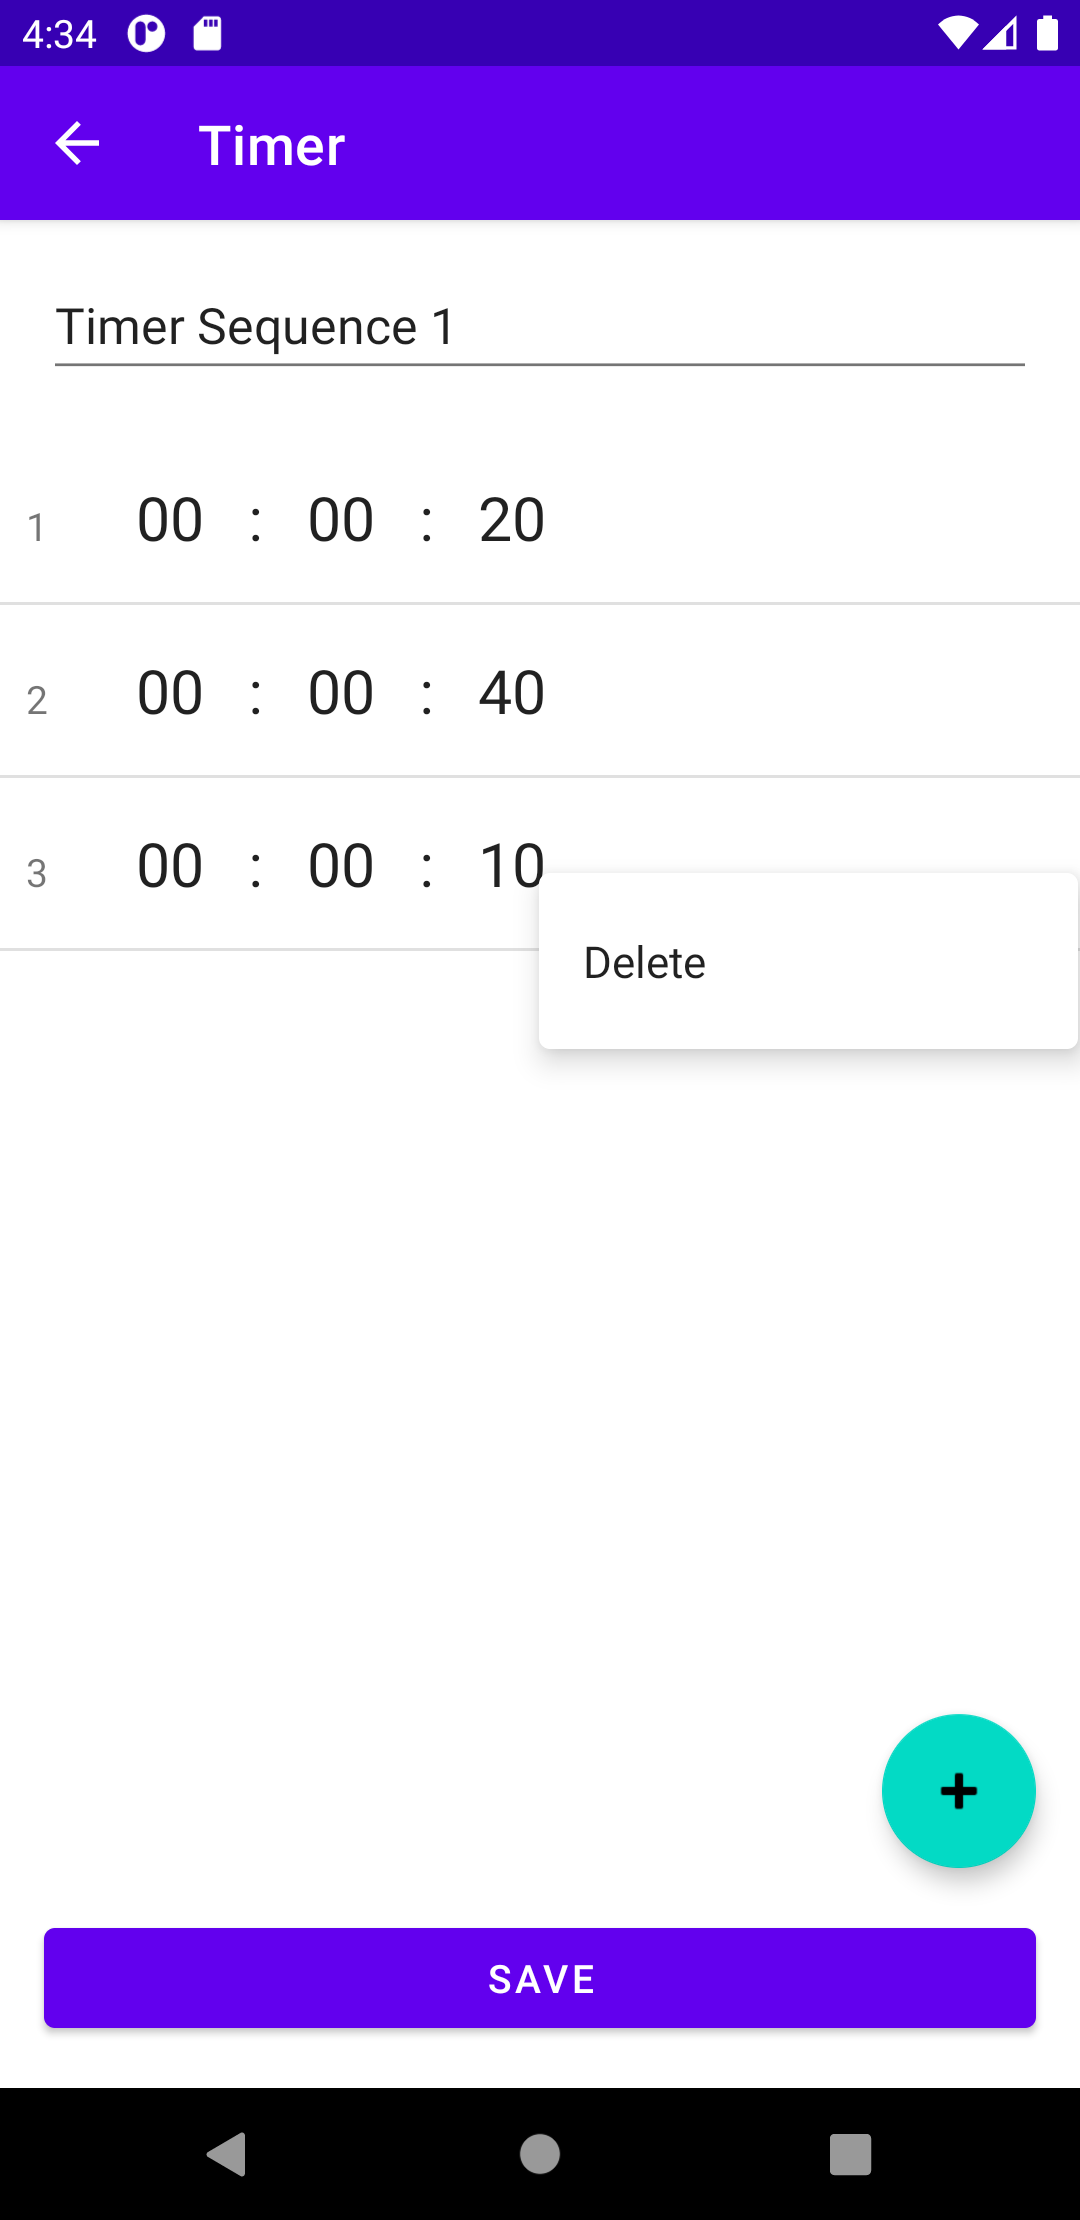This screenshot has height=2220, width=1080.
Task: Select seconds value 10 of timer 3
Action: [511, 866]
